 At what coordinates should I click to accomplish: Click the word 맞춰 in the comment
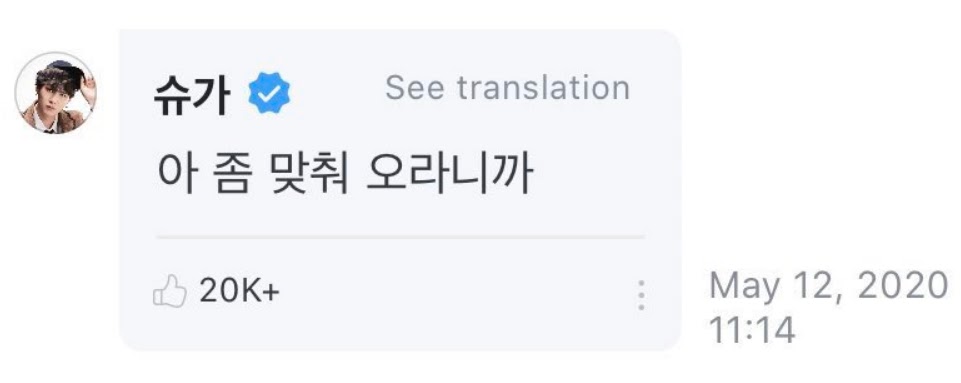tap(308, 175)
